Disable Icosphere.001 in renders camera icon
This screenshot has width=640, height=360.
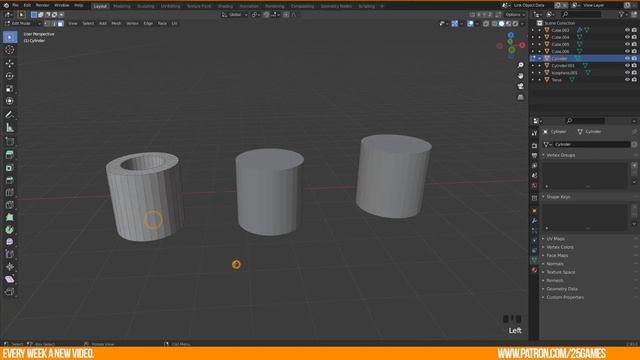tap(634, 73)
